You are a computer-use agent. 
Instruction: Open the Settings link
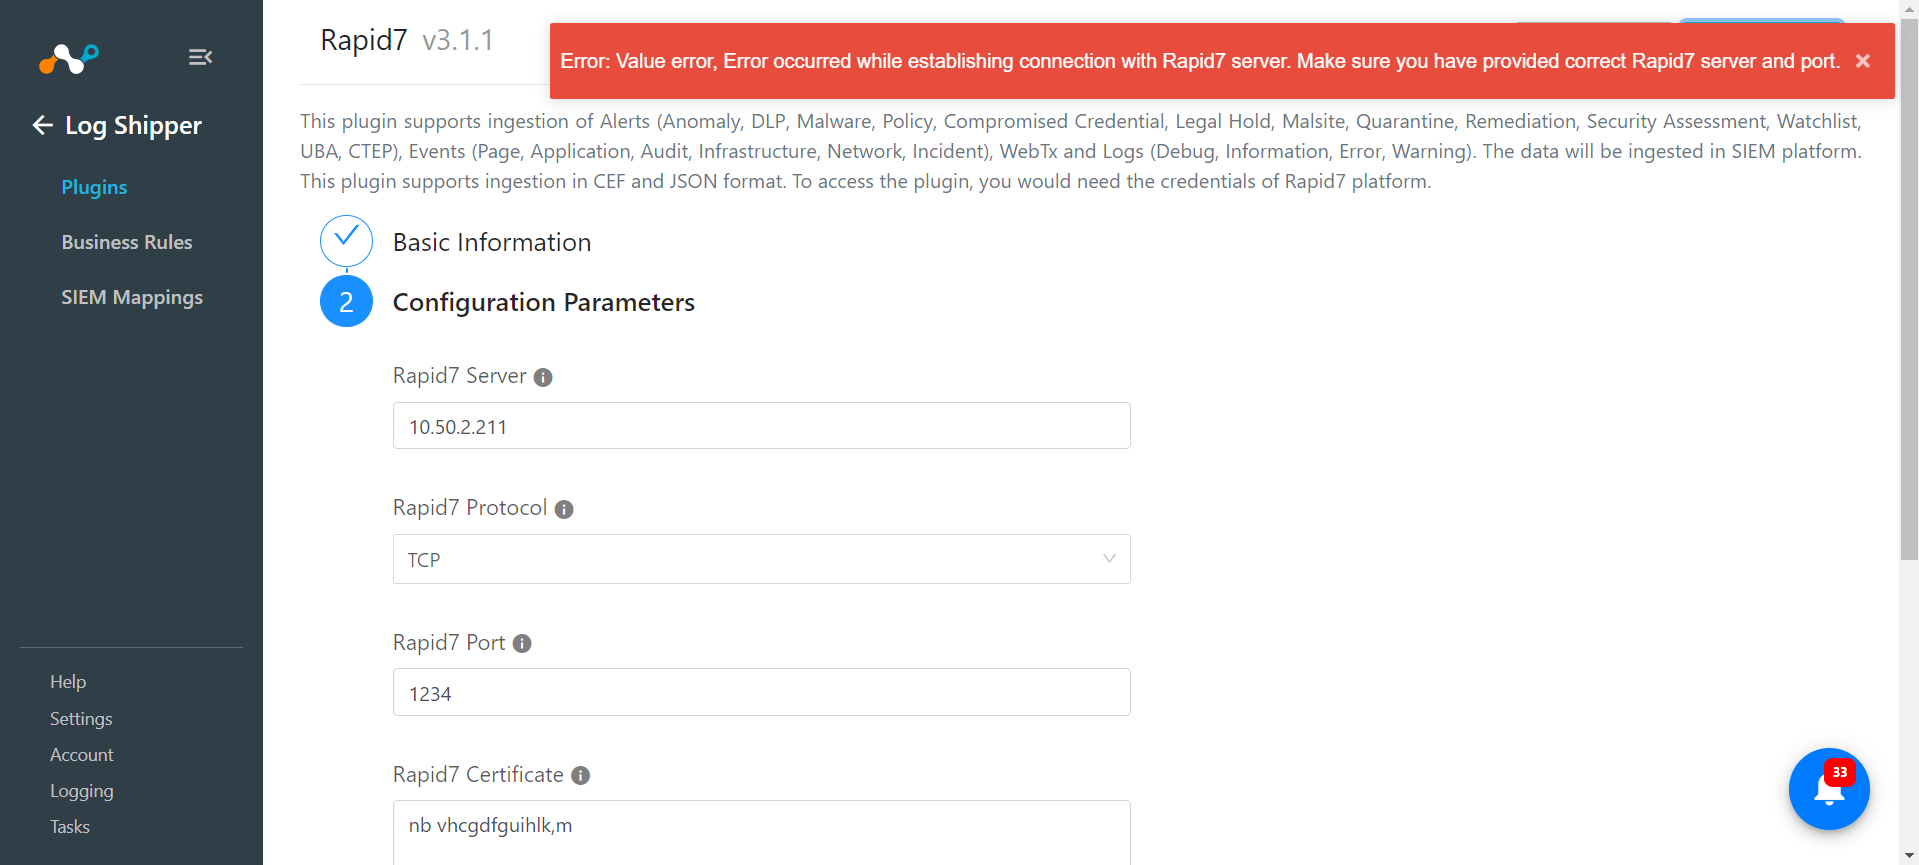click(x=81, y=719)
